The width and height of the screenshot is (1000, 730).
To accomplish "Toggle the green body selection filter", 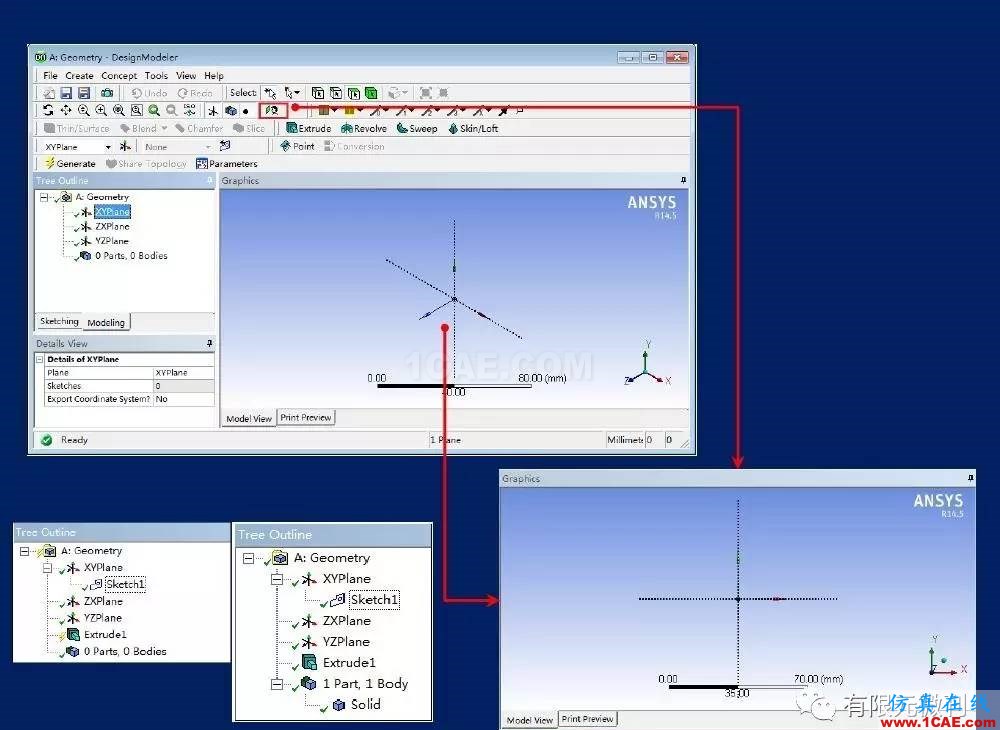I will [x=371, y=93].
